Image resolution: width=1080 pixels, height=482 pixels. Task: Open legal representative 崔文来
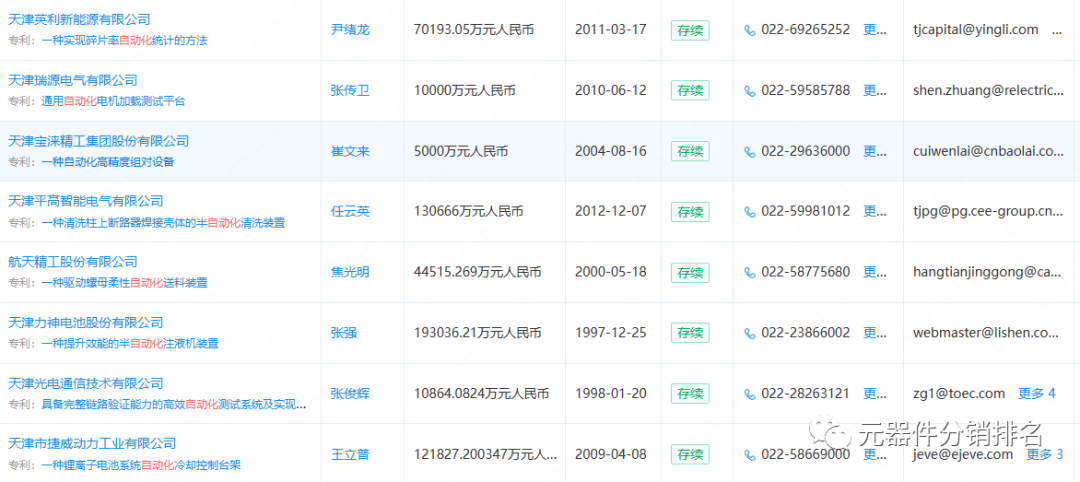pos(351,151)
